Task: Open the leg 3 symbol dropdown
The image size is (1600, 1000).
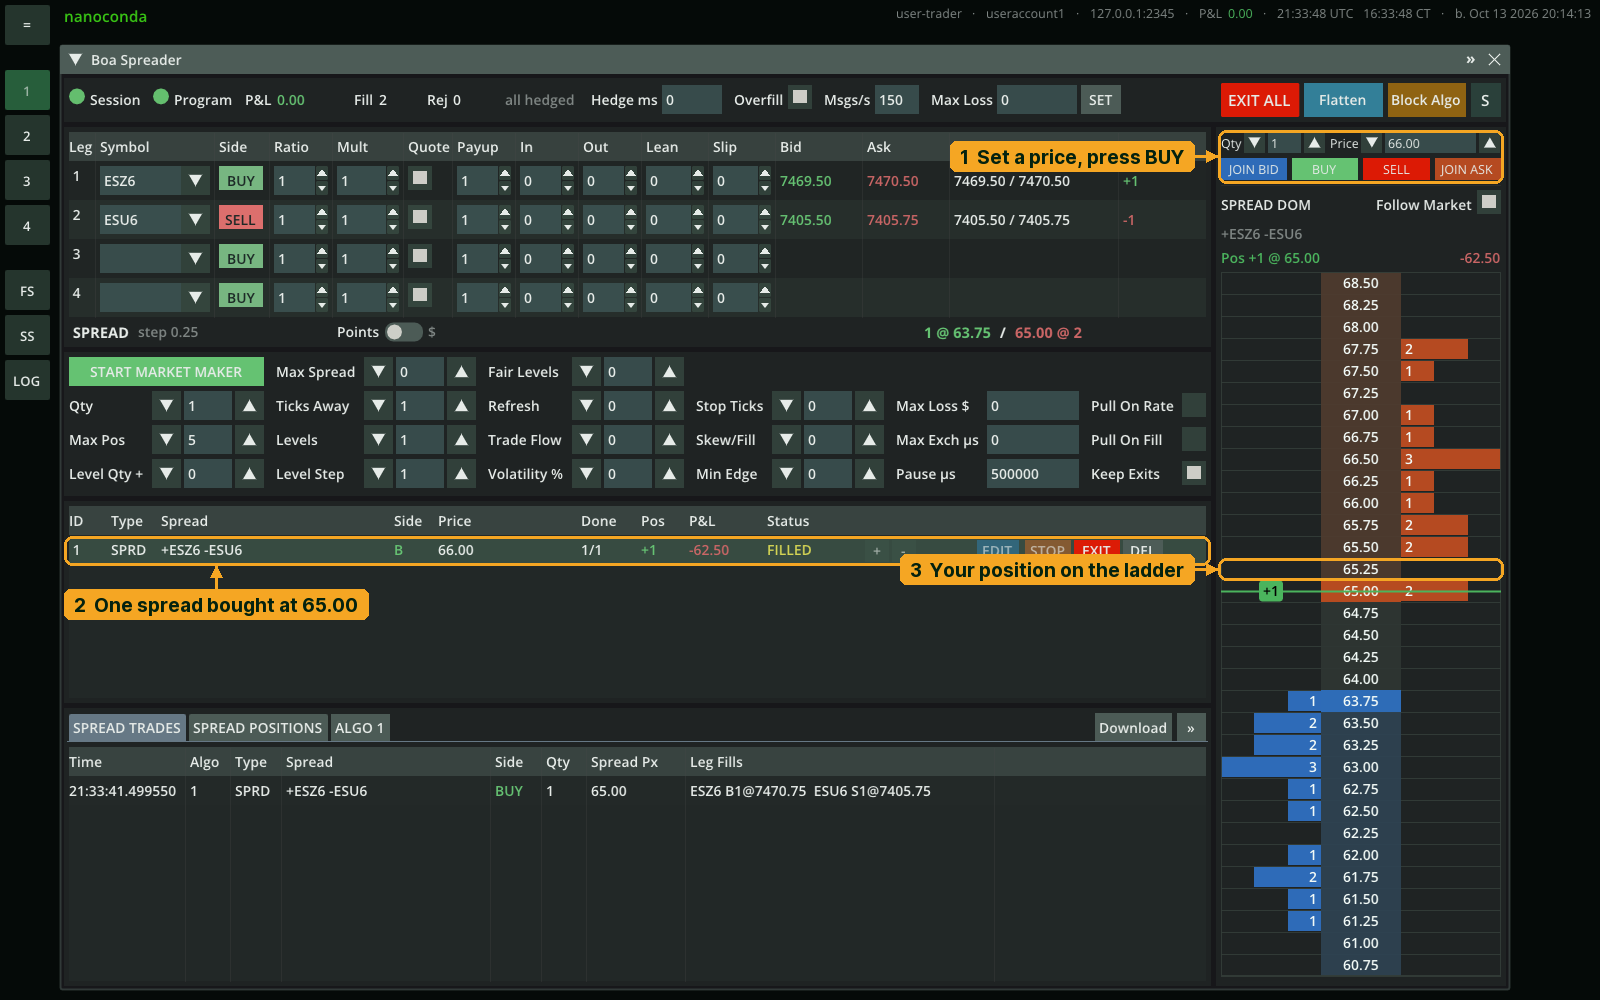Action: point(195,259)
